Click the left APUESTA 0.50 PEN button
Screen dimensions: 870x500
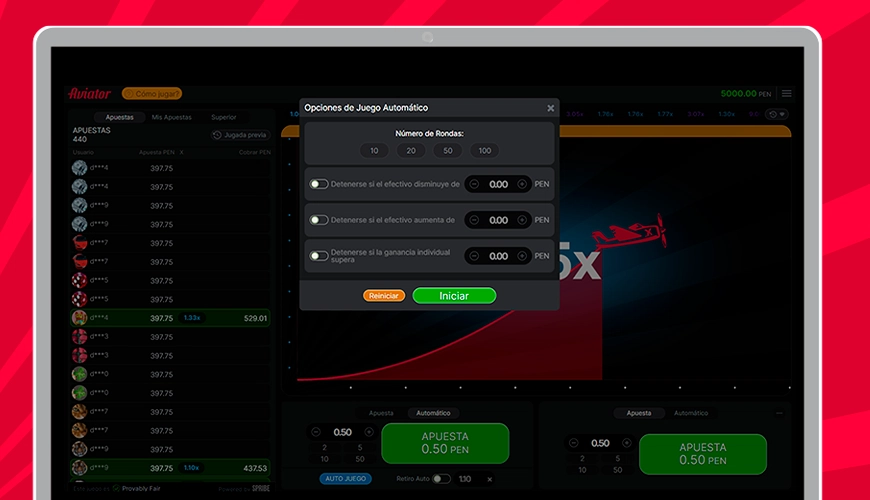(445, 443)
